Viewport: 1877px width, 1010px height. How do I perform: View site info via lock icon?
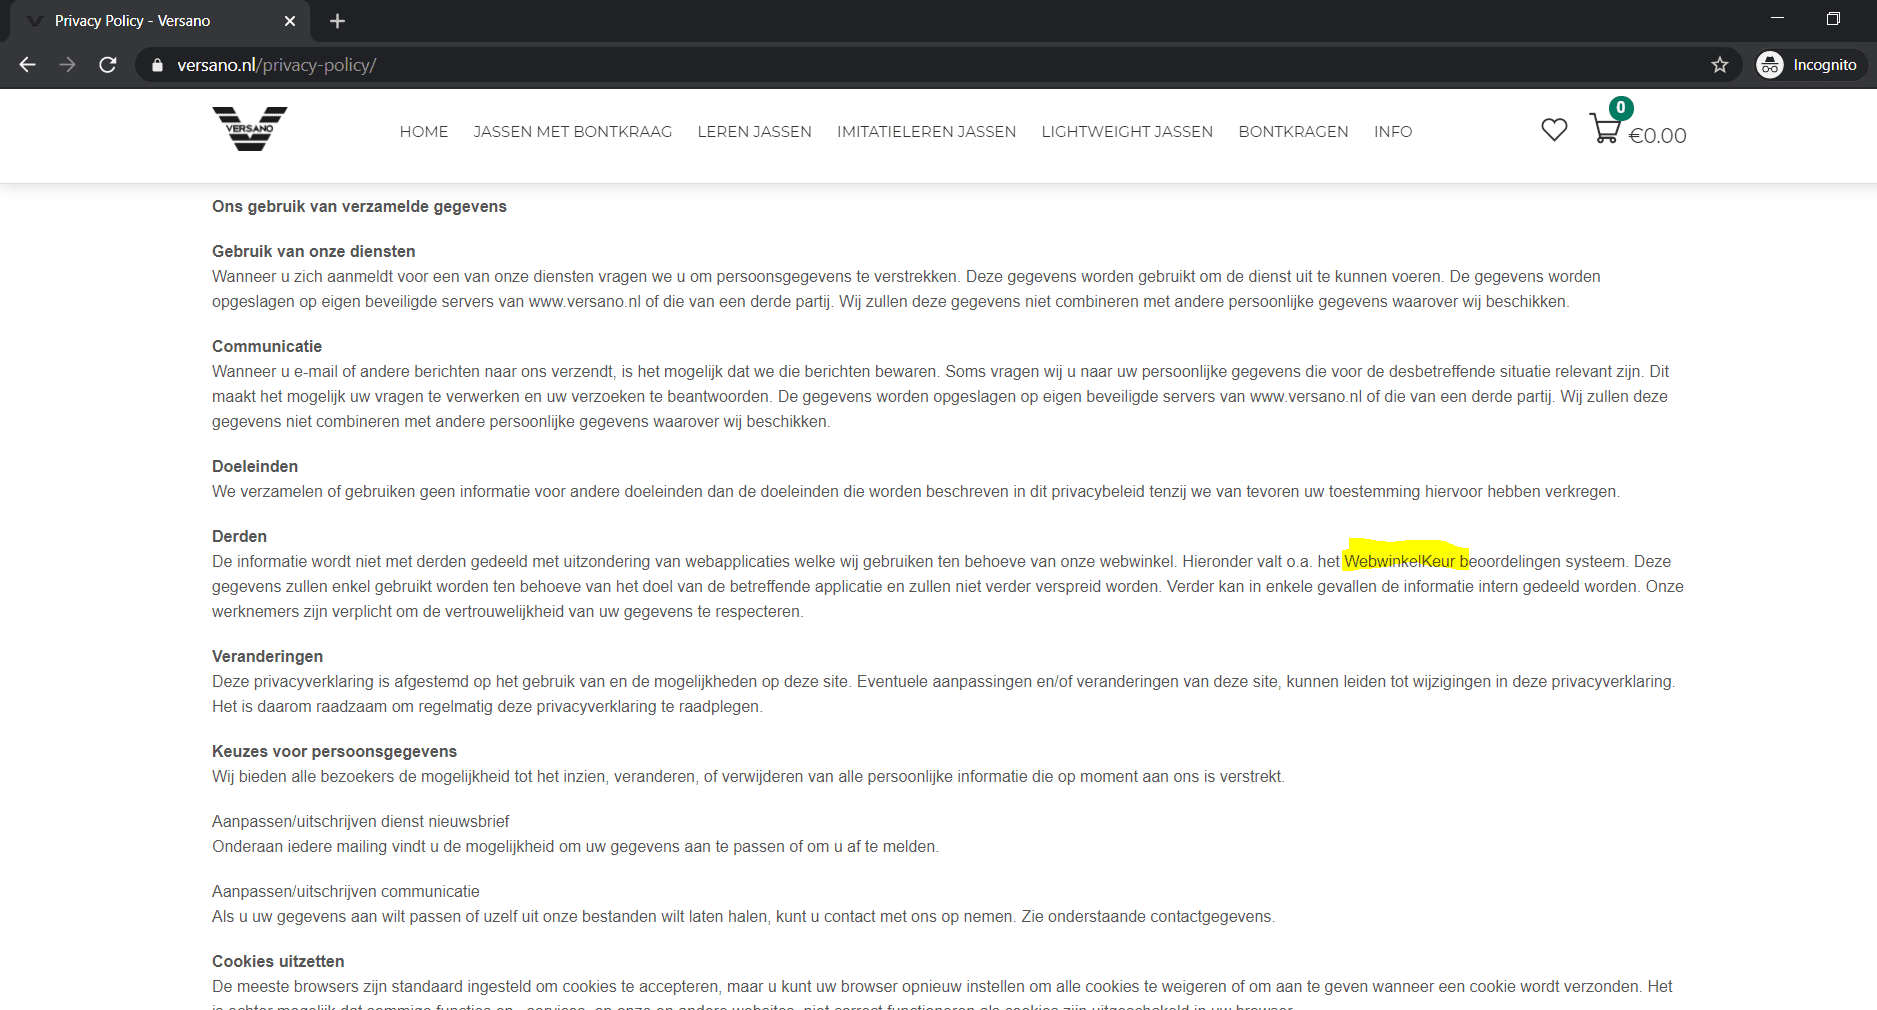click(157, 65)
